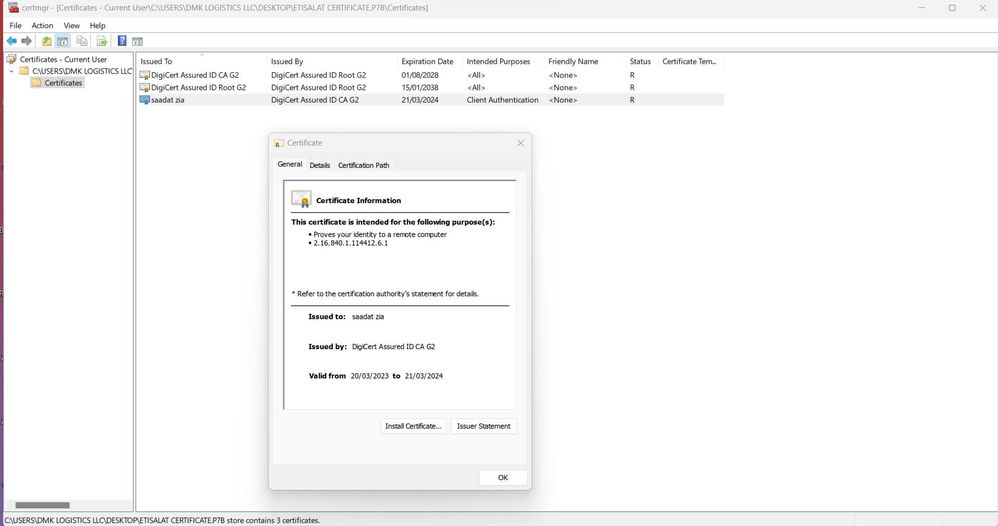Viewport: 998px width, 526px height.
Task: Switch to the Details tab
Action: point(320,165)
